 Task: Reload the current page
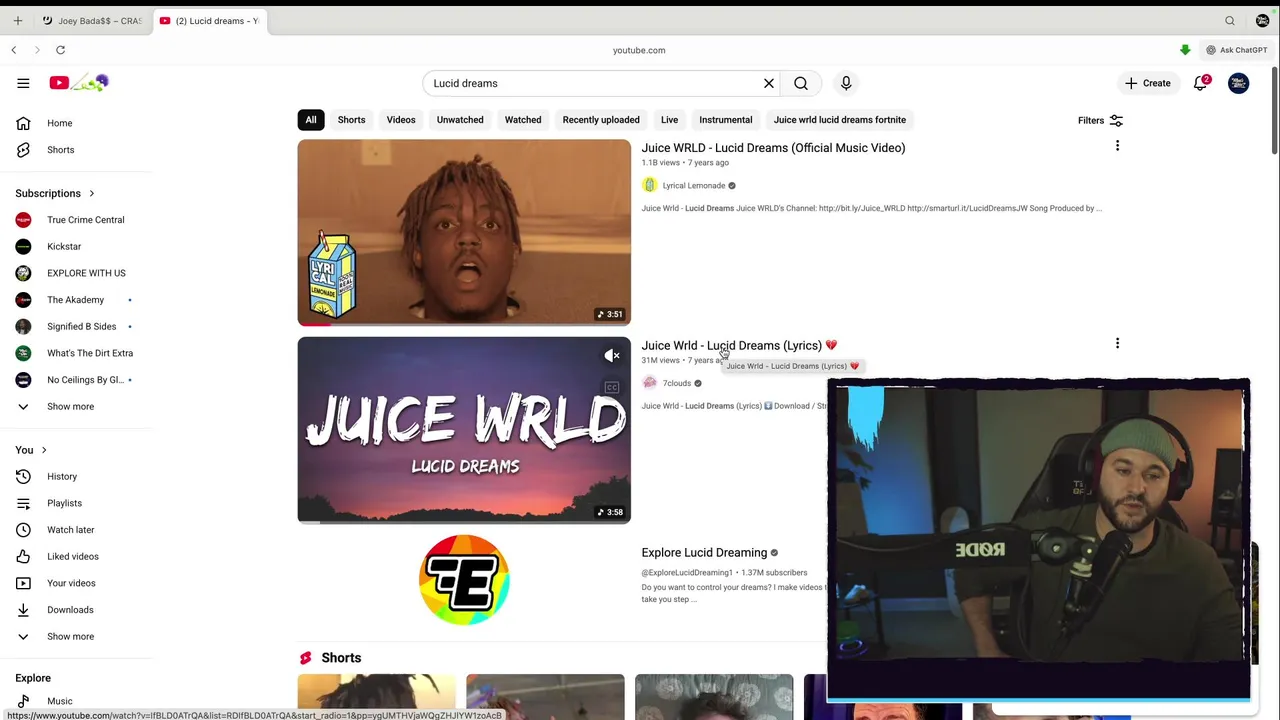[x=61, y=50]
